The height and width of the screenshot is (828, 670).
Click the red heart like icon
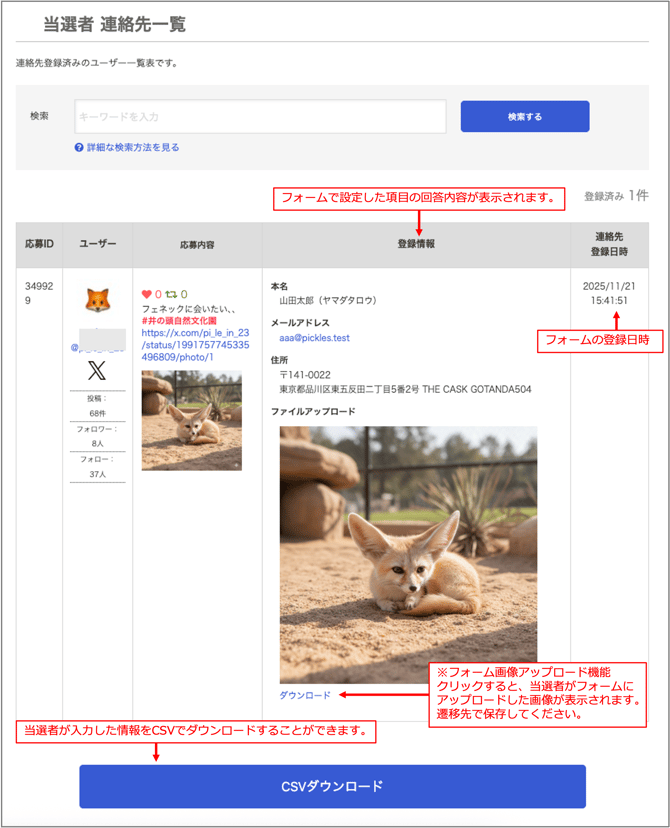[x=147, y=295]
